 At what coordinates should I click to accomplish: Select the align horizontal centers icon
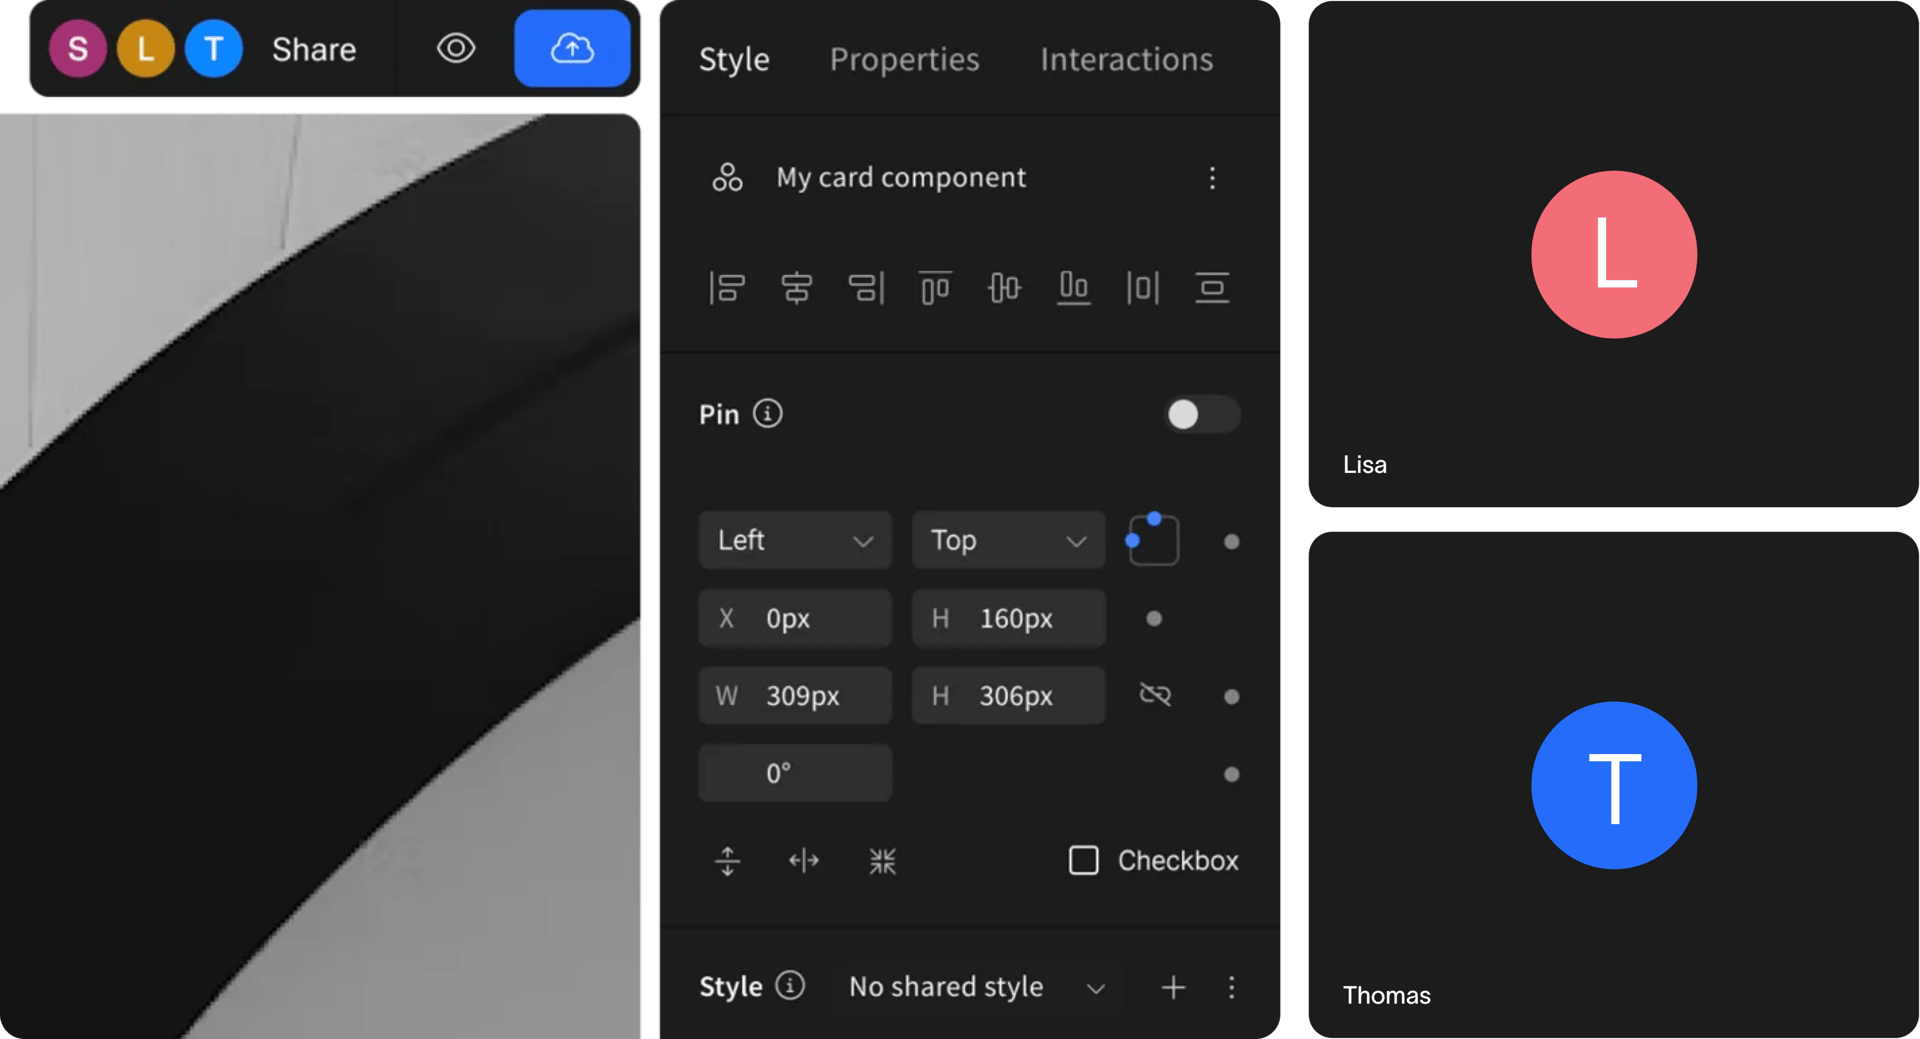(797, 288)
